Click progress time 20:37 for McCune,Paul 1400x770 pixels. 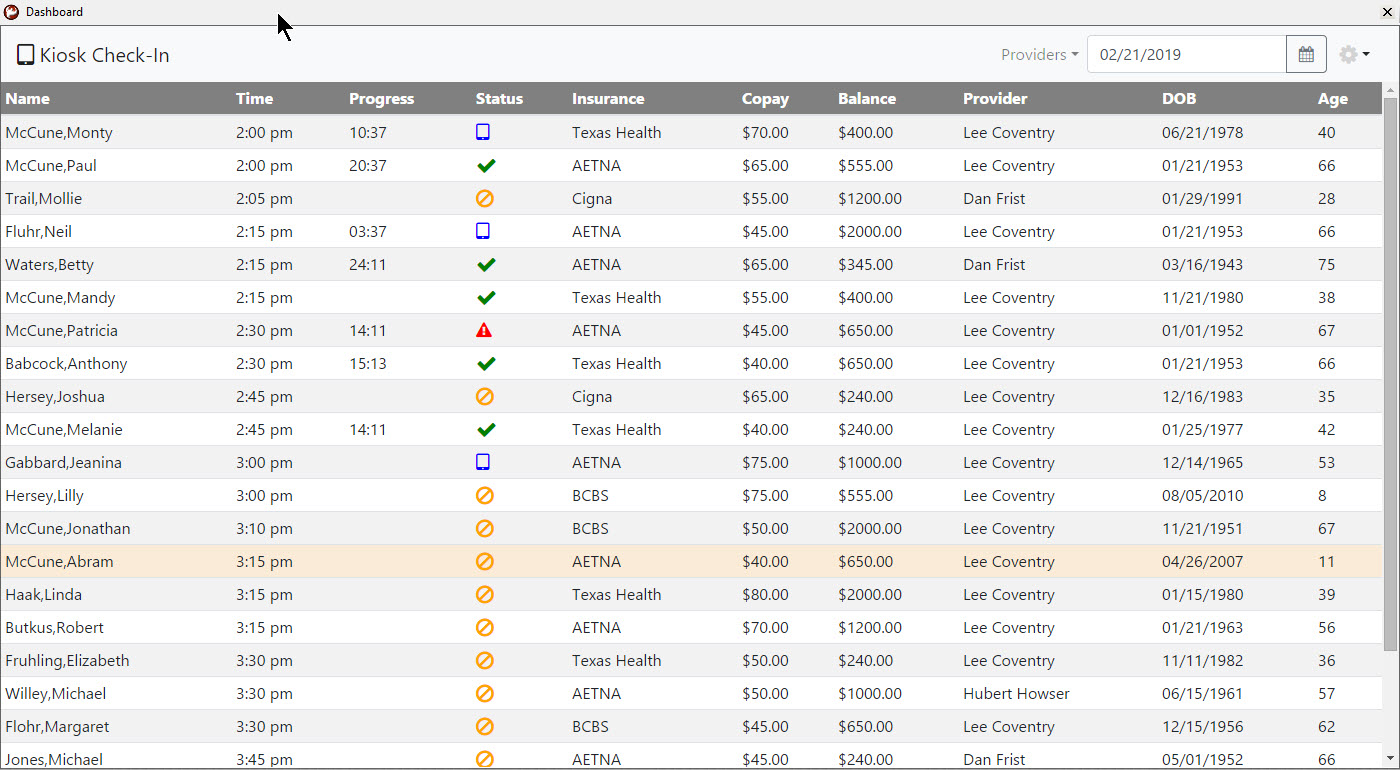click(368, 165)
